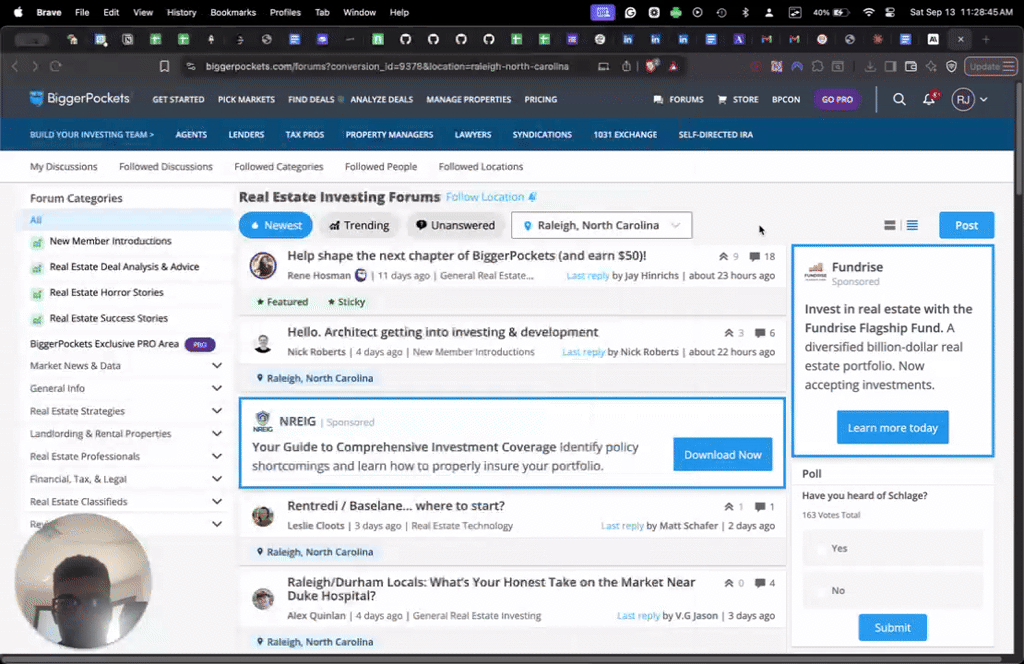Click the GO PRO button
Screen dimensions: 1024x664
pos(837,99)
